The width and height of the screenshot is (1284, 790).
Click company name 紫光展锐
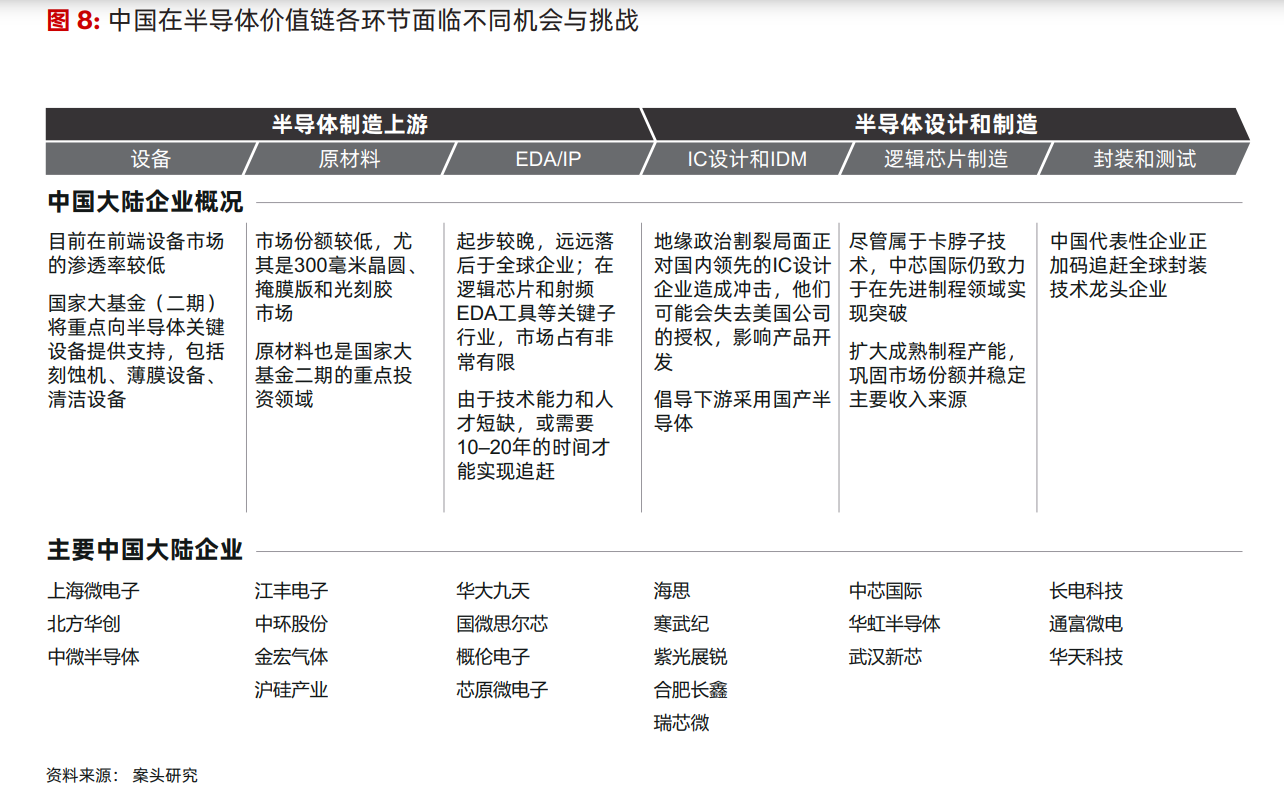click(691, 657)
